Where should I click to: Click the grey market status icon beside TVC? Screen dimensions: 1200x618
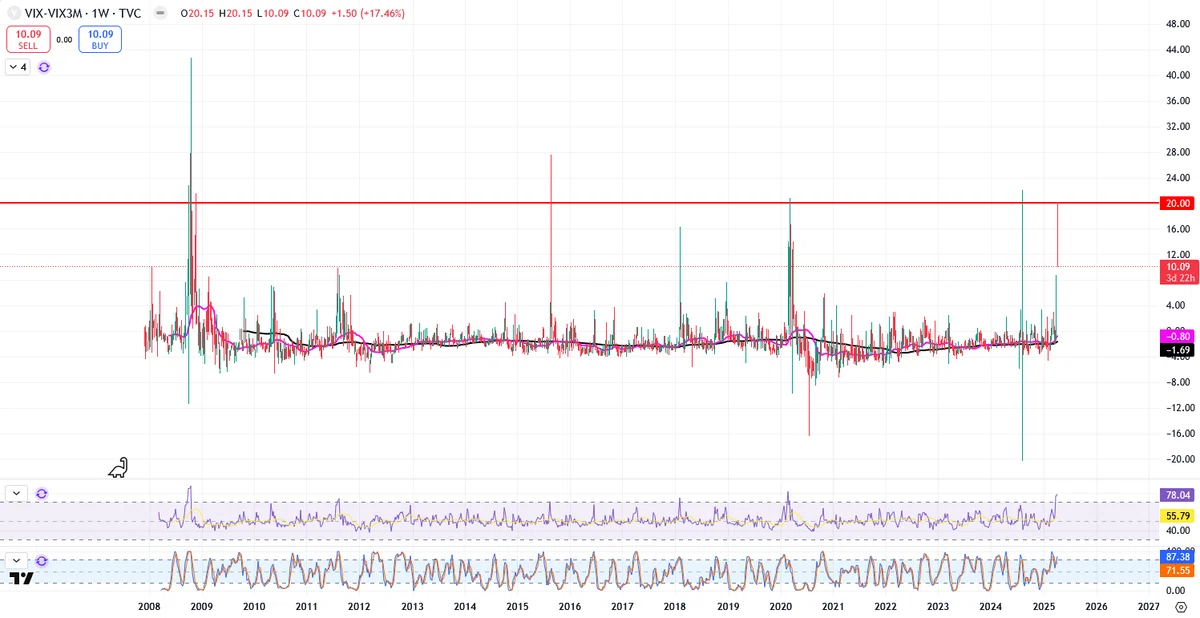160,14
